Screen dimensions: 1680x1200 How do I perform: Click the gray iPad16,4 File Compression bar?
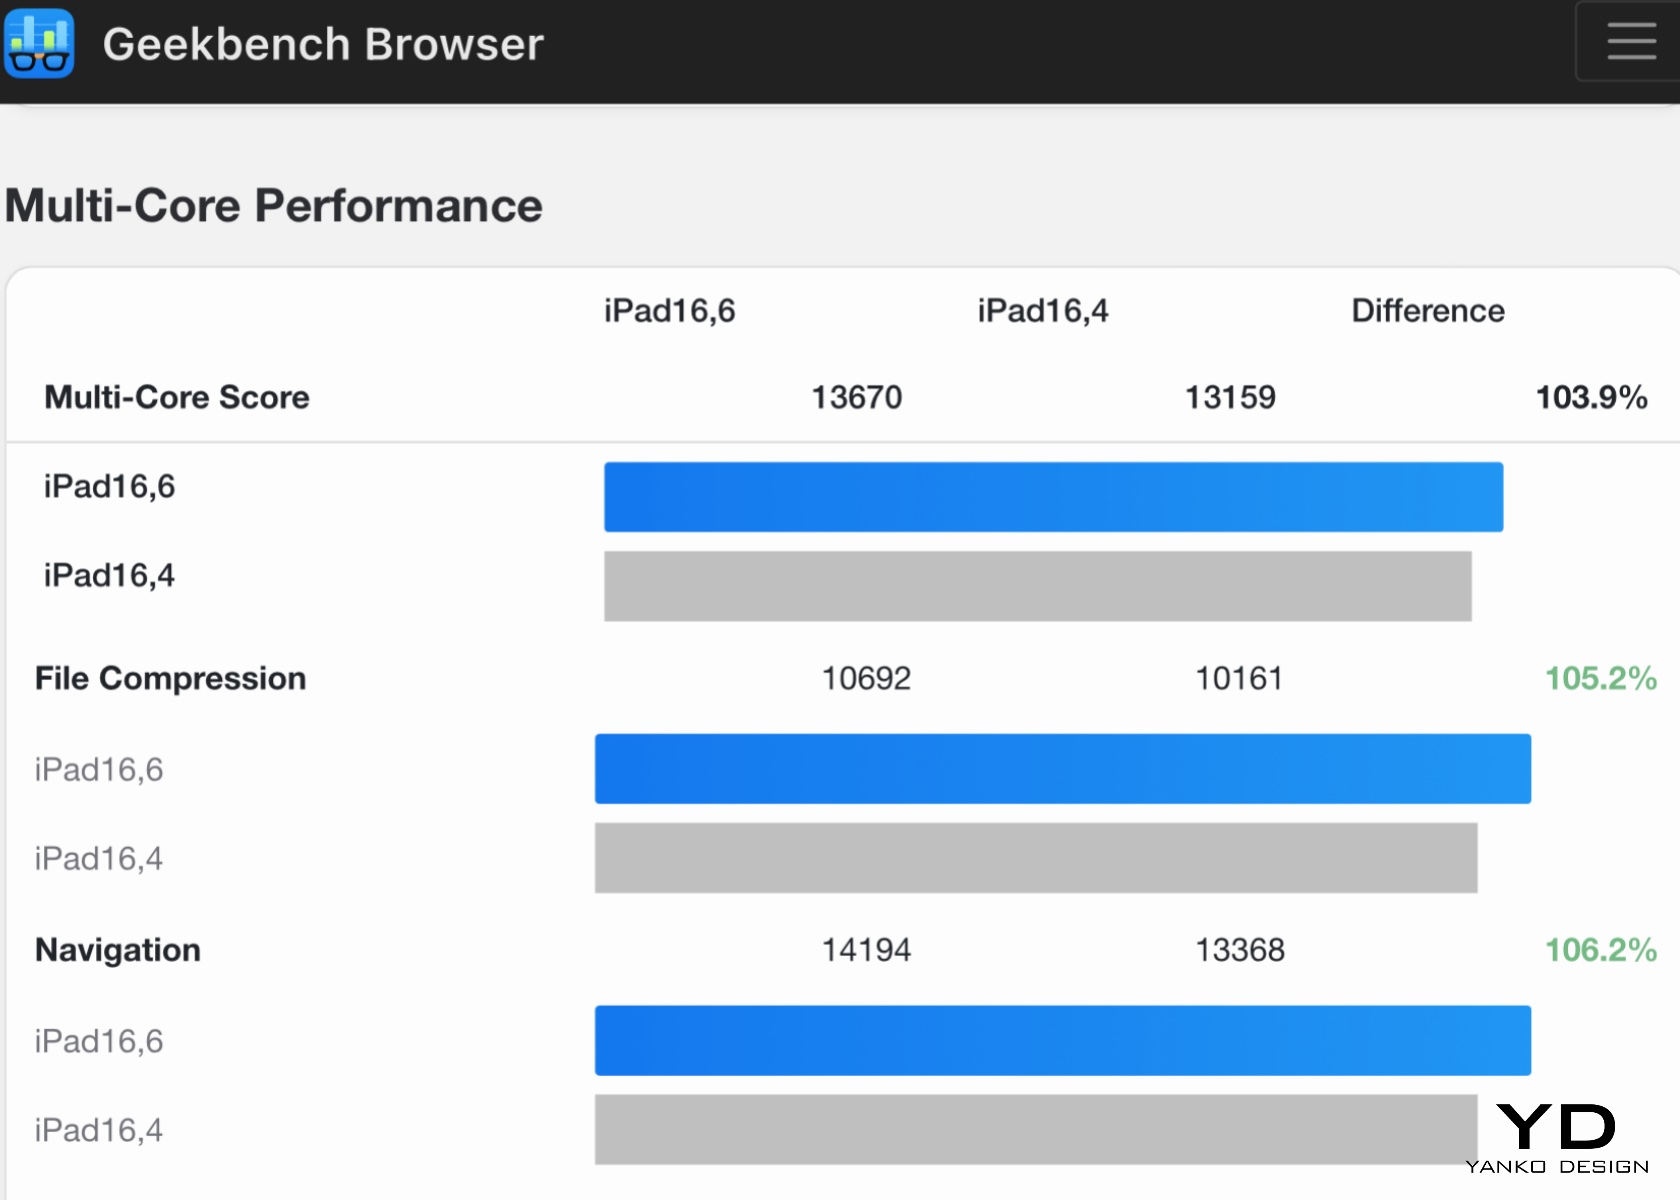click(1035, 858)
